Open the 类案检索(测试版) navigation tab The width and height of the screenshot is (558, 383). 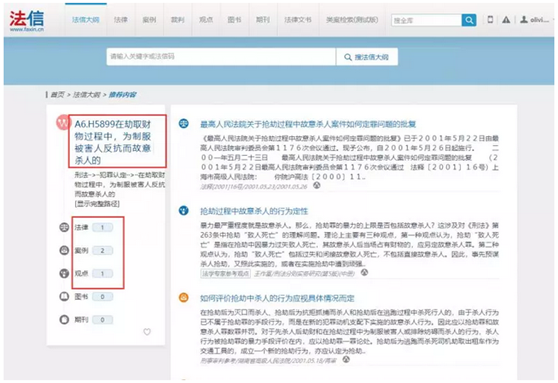pyautogui.click(x=352, y=20)
